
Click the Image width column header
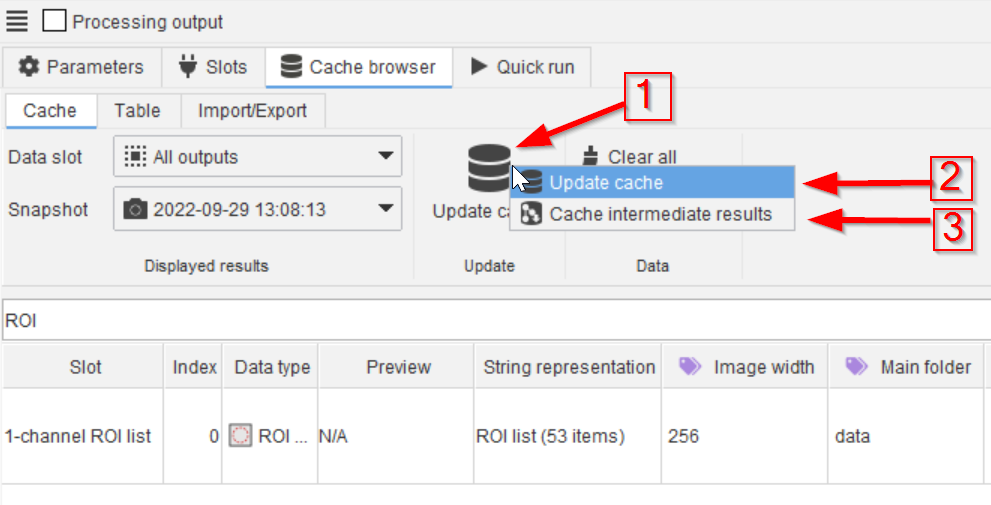pos(745,367)
